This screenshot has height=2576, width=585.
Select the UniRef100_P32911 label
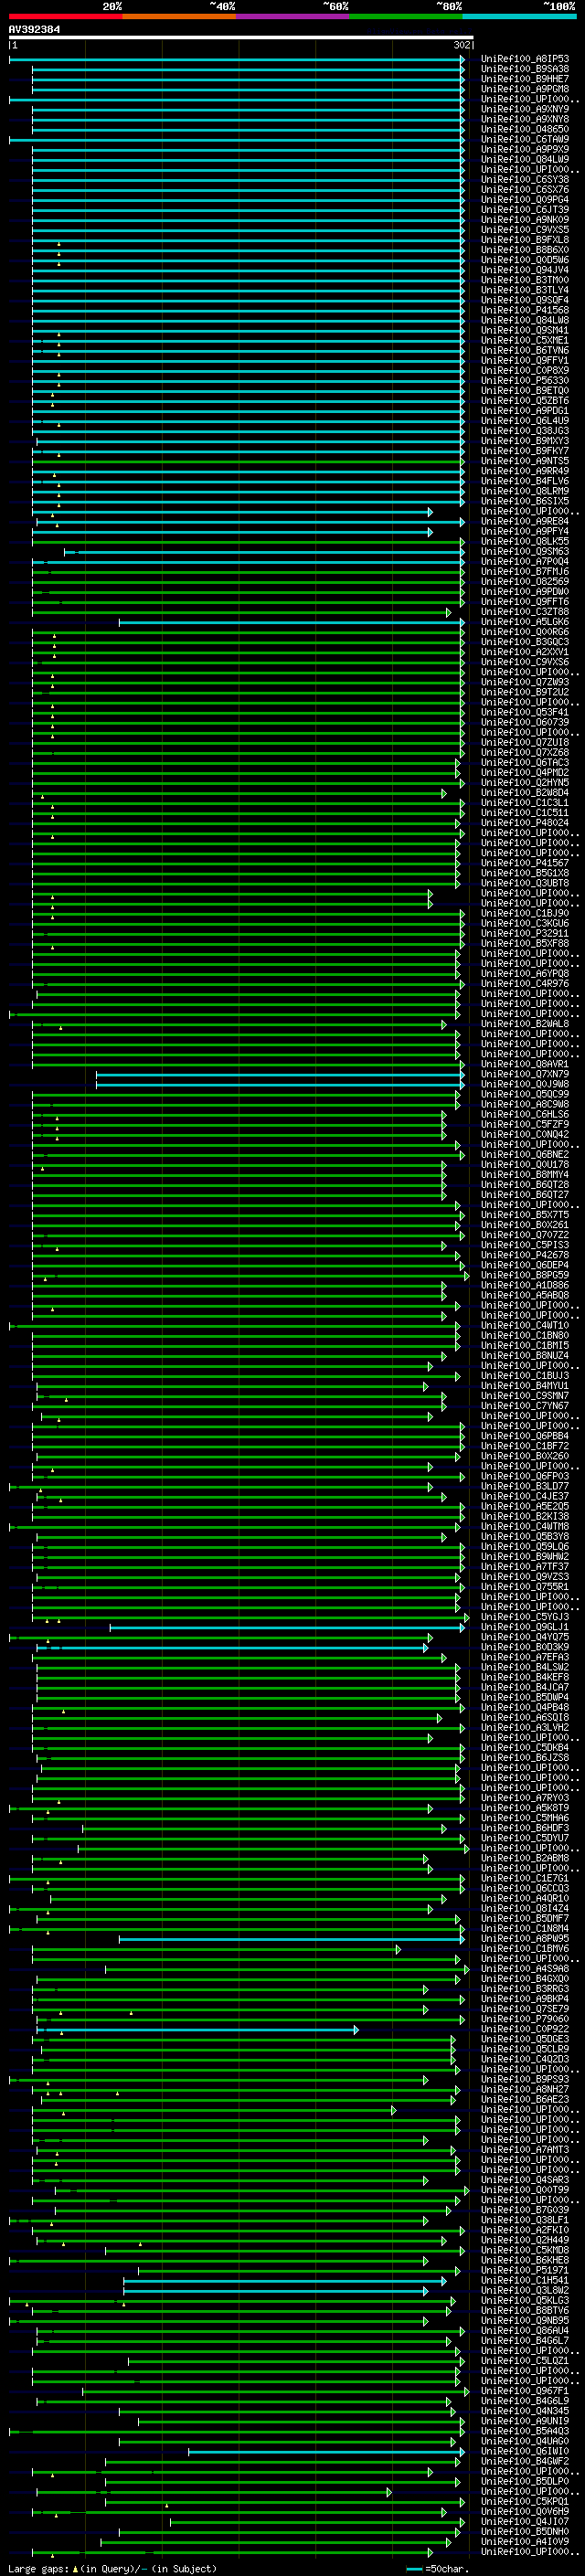coord(525,933)
